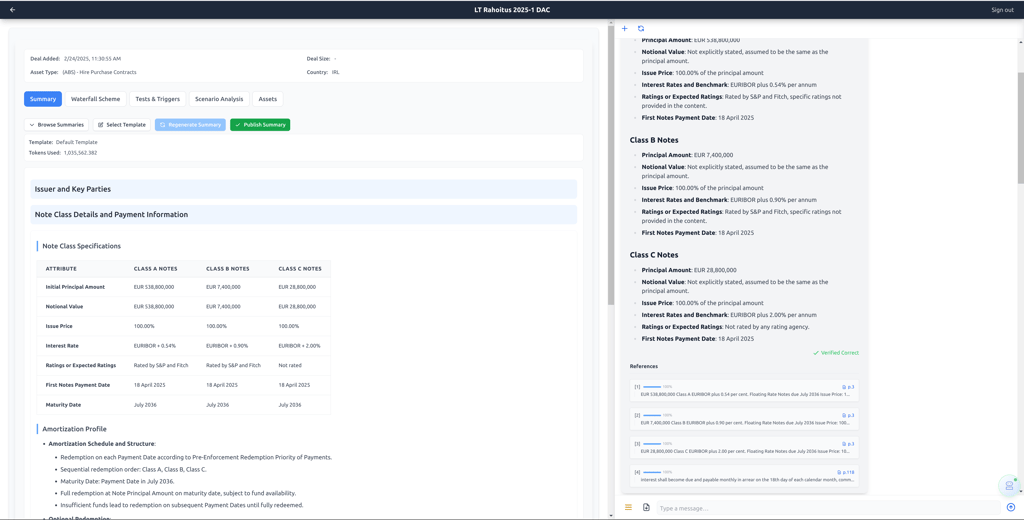Send the message with the arrow icon
Viewport: 1024px width, 520px height.
coord(1011,507)
